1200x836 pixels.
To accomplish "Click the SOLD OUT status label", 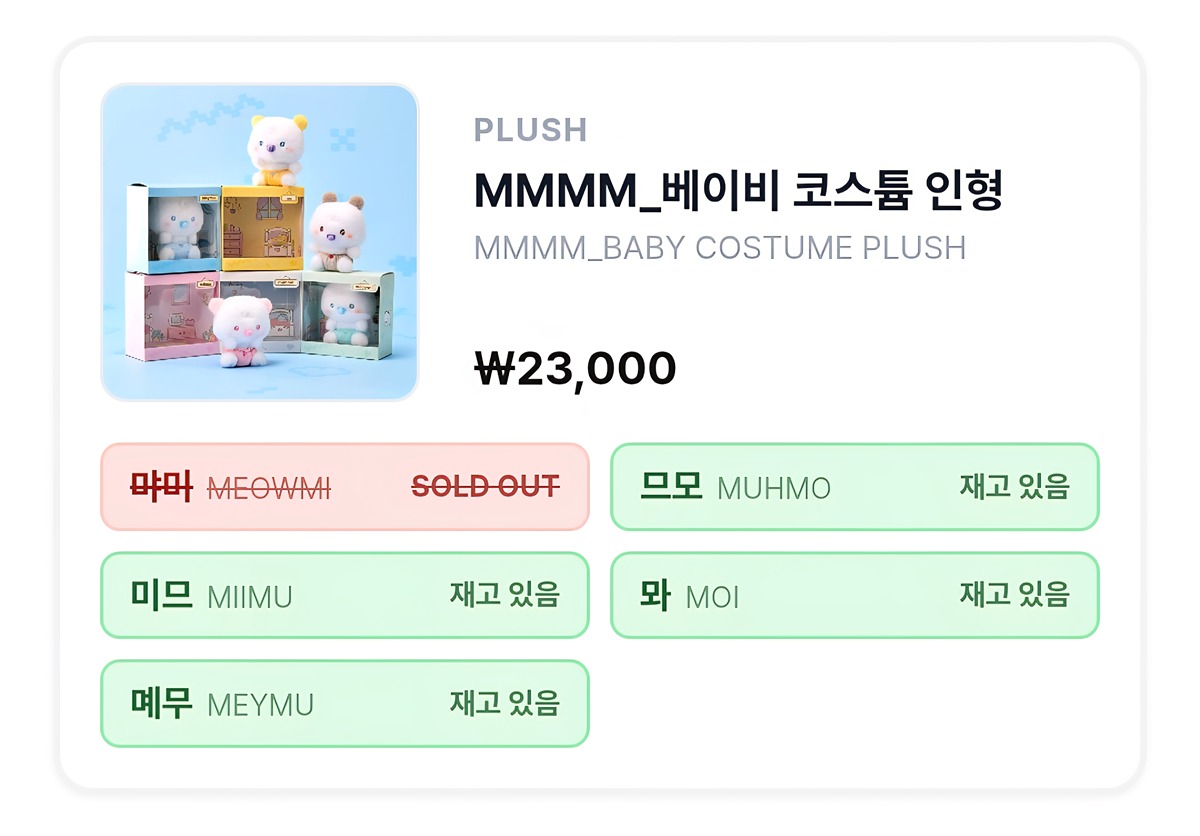I will pyautogui.click(x=485, y=487).
